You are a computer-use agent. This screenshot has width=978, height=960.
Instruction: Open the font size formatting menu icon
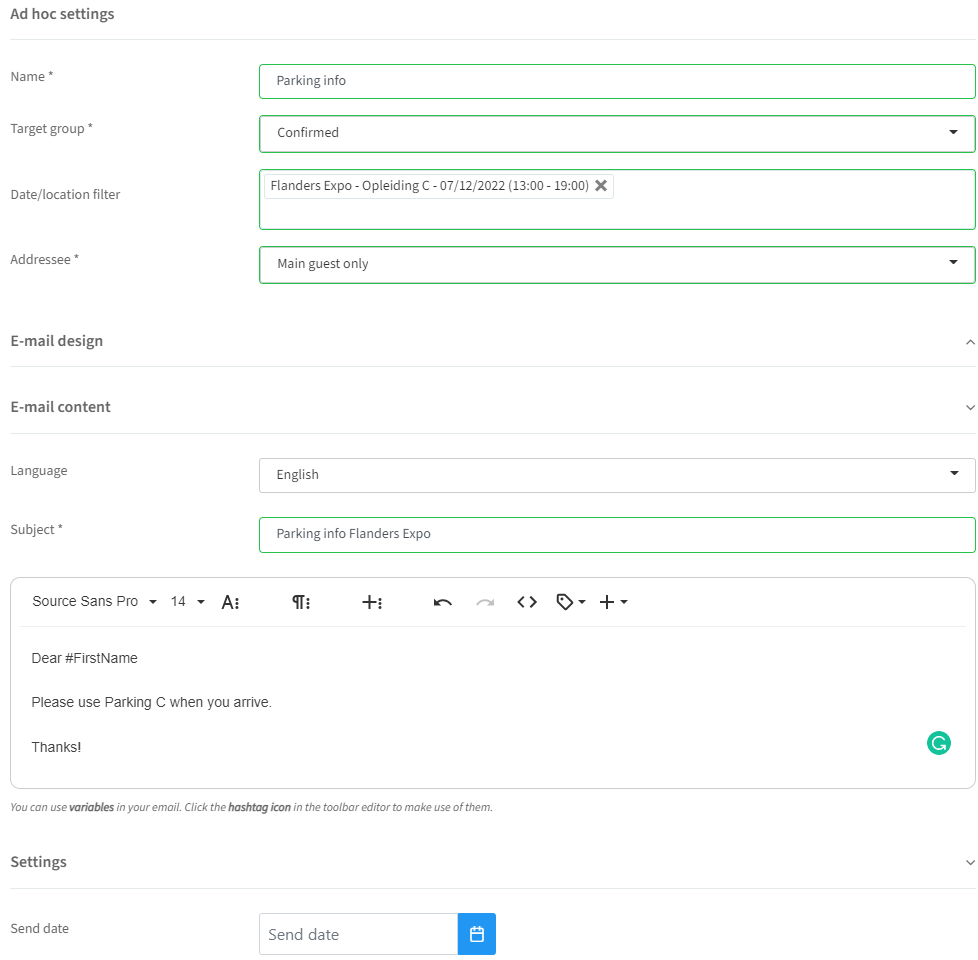[230, 603]
